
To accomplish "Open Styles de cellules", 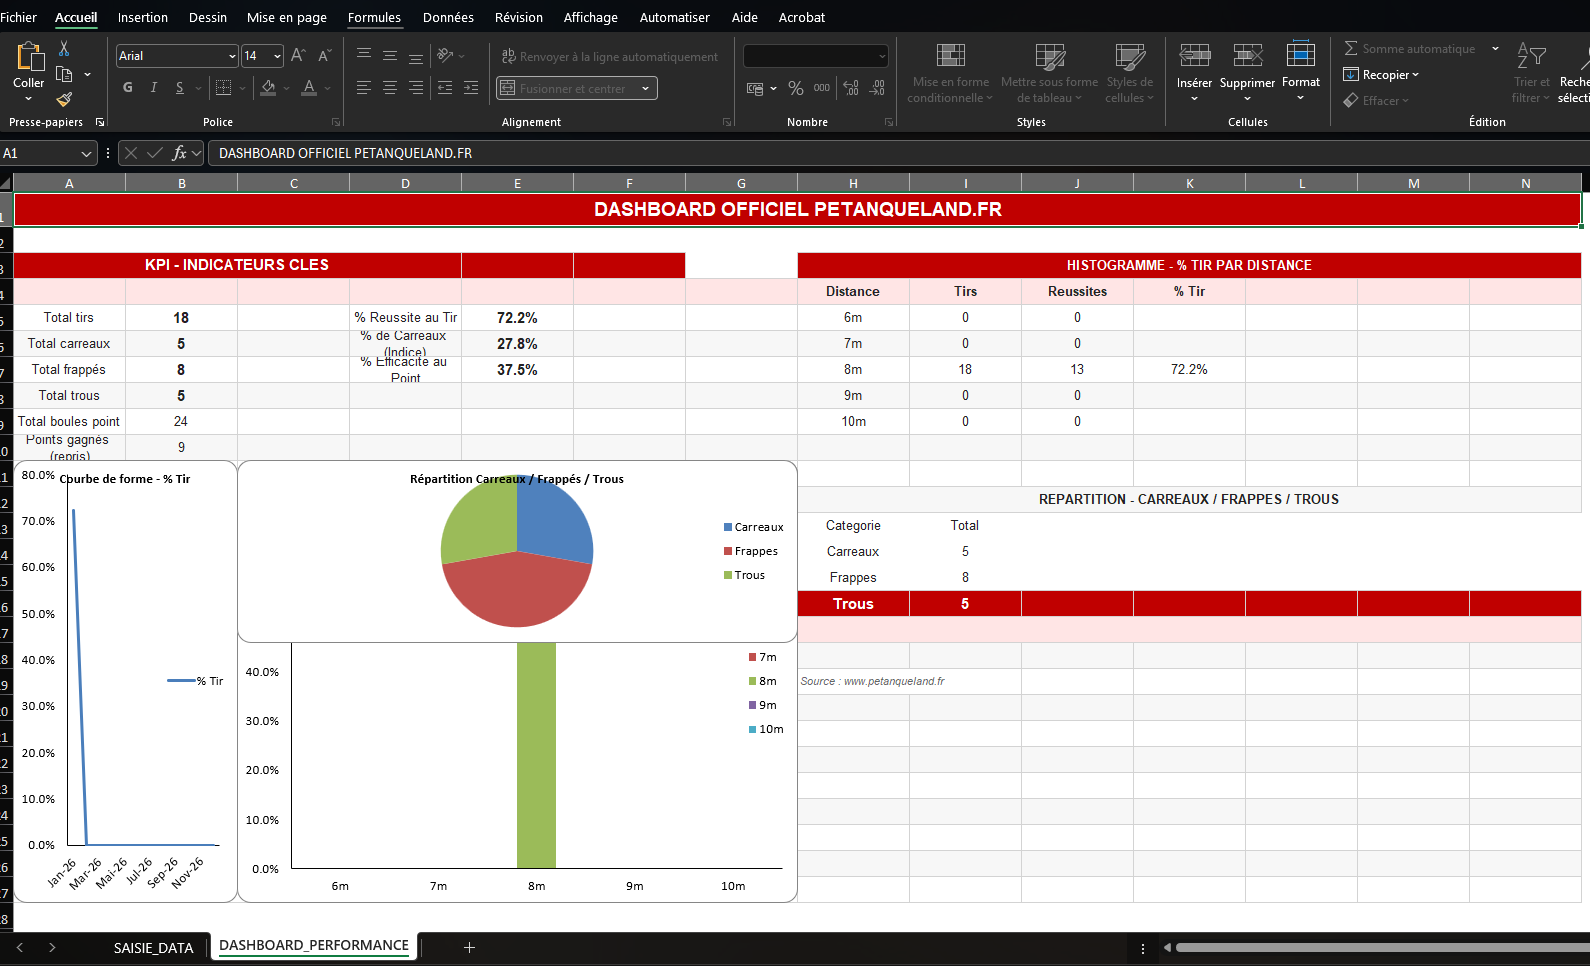I will pyautogui.click(x=1130, y=72).
